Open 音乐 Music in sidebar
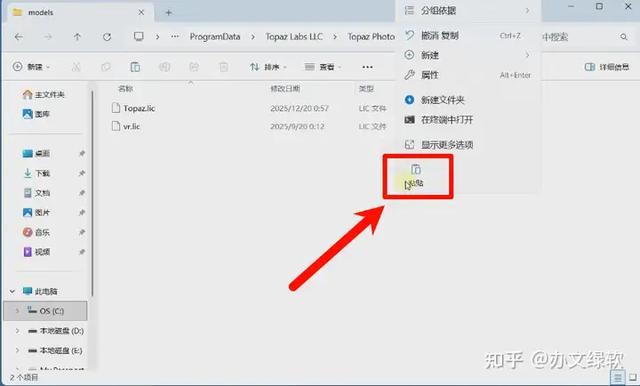This screenshot has height=386, width=640. tap(36, 233)
